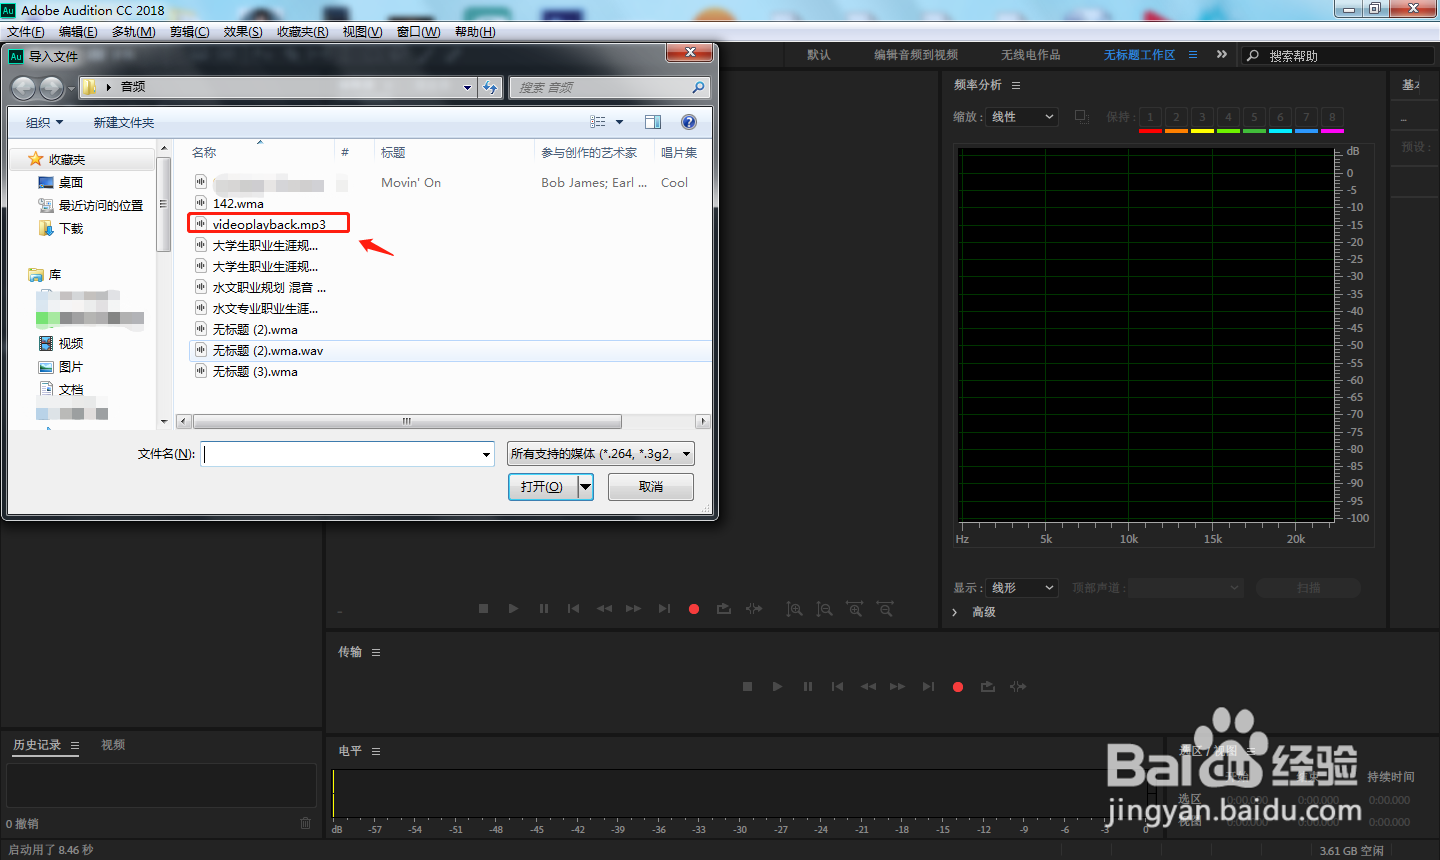
Task: Open the 多轨(M) menu
Action: tap(134, 32)
